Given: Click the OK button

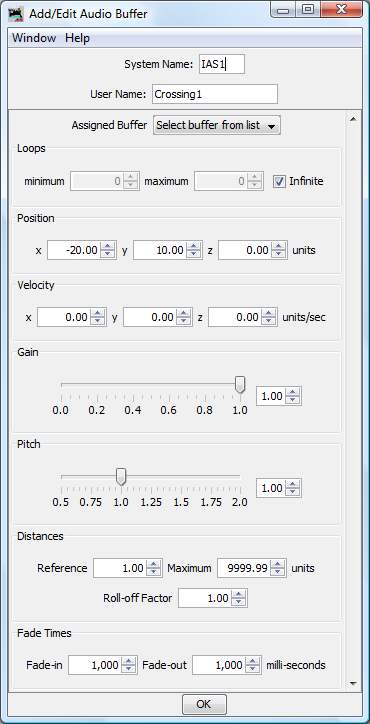Looking at the screenshot, I should click(x=204, y=704).
